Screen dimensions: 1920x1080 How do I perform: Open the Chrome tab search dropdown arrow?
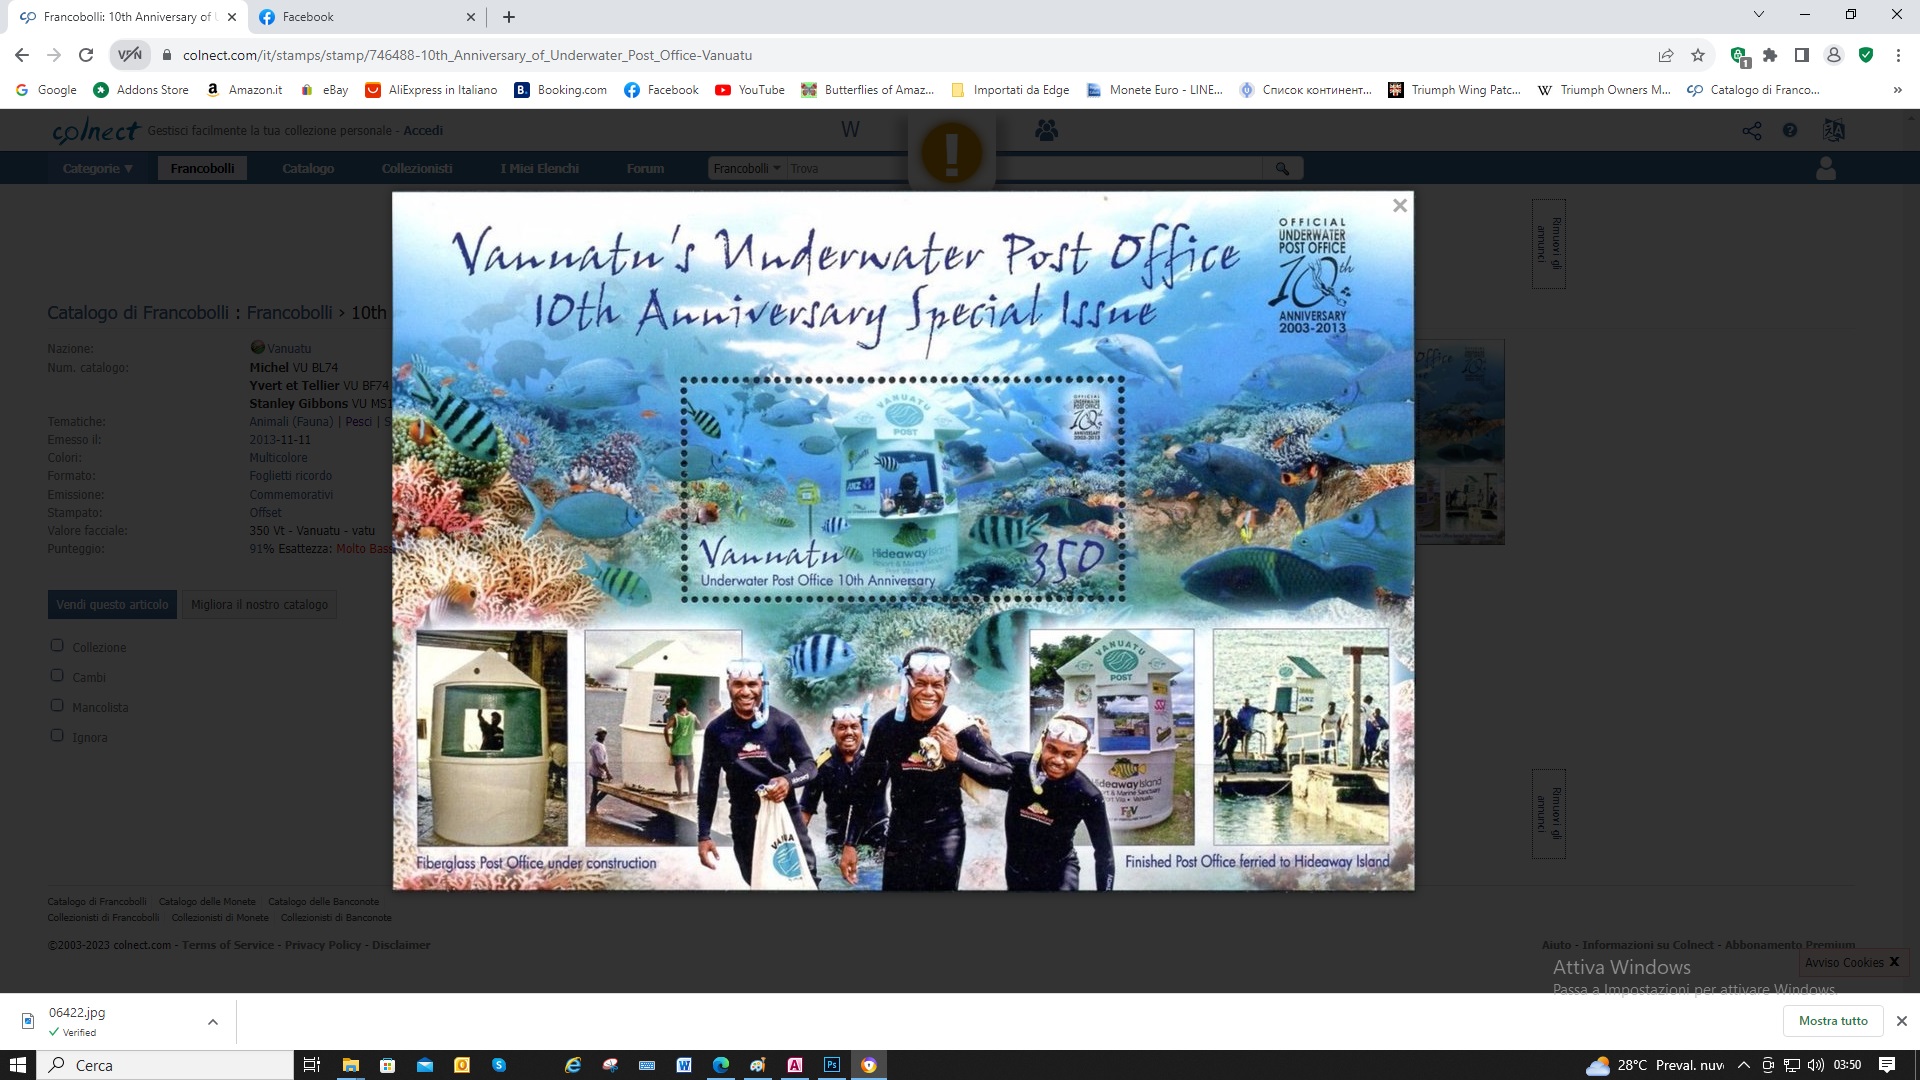(1759, 15)
